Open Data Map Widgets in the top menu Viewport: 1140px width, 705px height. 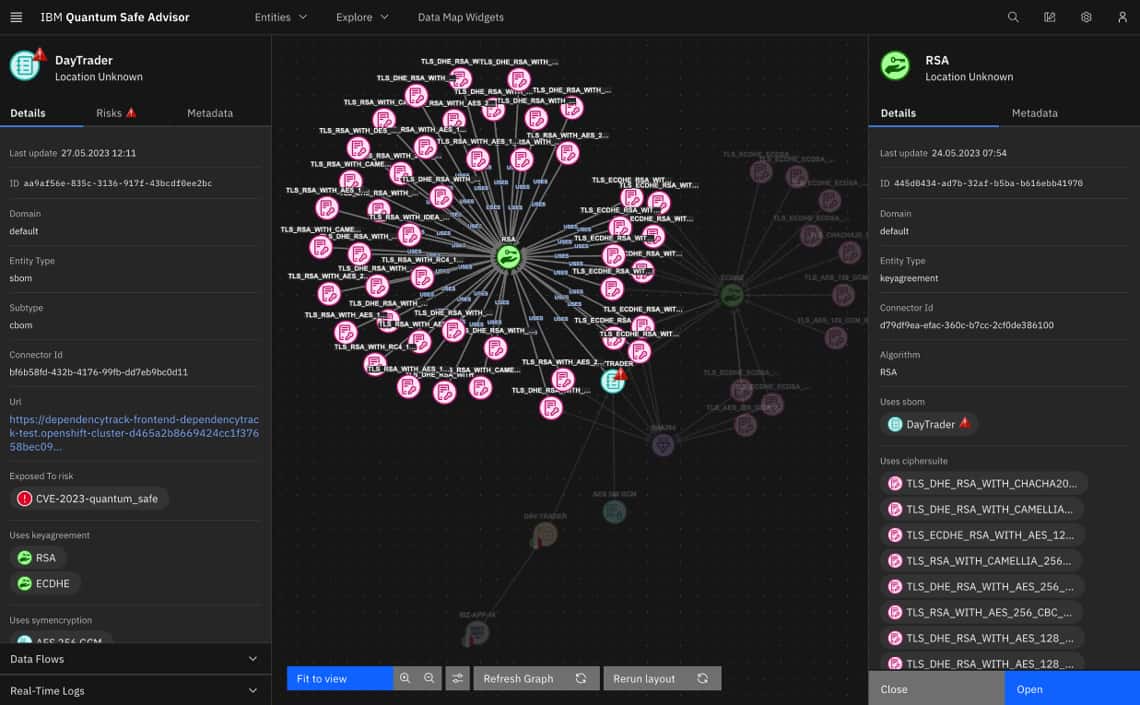460,17
